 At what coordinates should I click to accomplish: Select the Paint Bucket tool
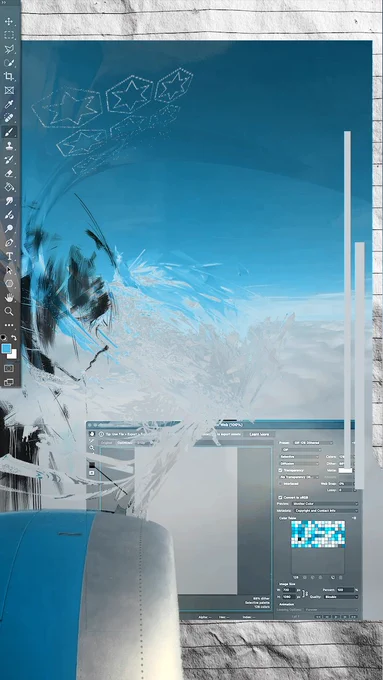click(x=9, y=187)
